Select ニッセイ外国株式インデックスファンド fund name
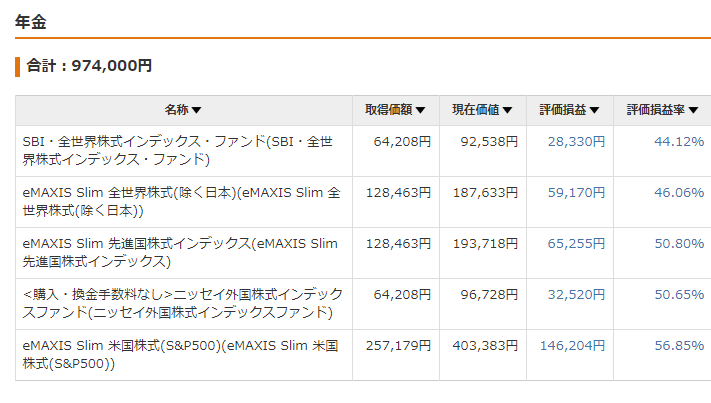The image size is (711, 403). coord(183,303)
